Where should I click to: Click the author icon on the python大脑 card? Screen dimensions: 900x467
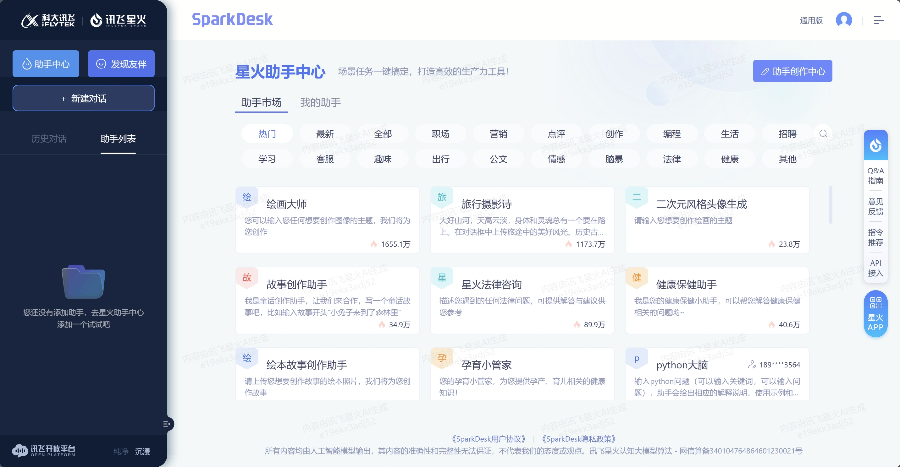point(751,364)
